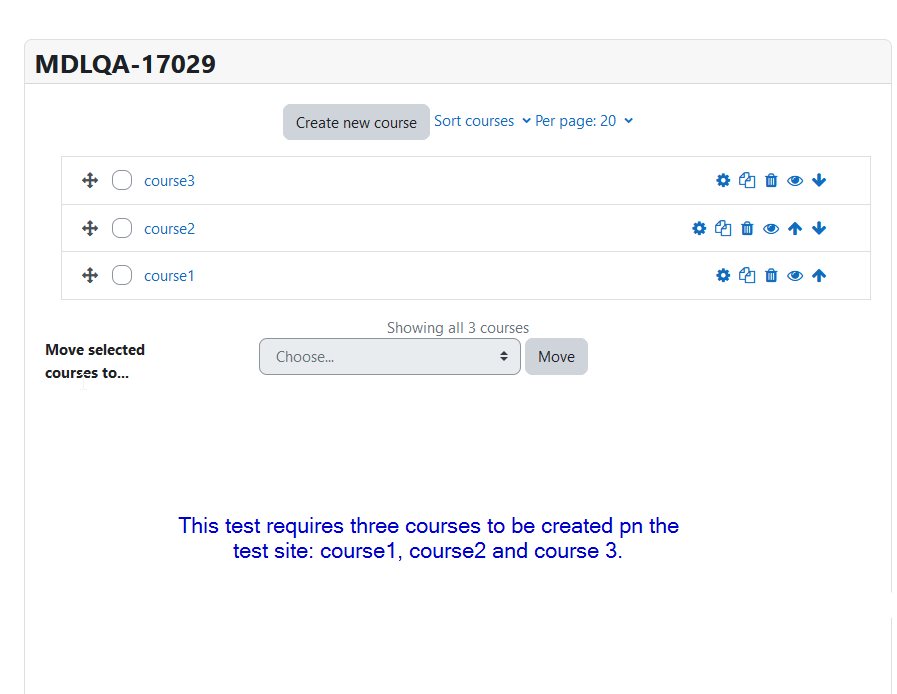Select the course2 checkbox
This screenshot has width=897, height=694.
click(x=122, y=228)
